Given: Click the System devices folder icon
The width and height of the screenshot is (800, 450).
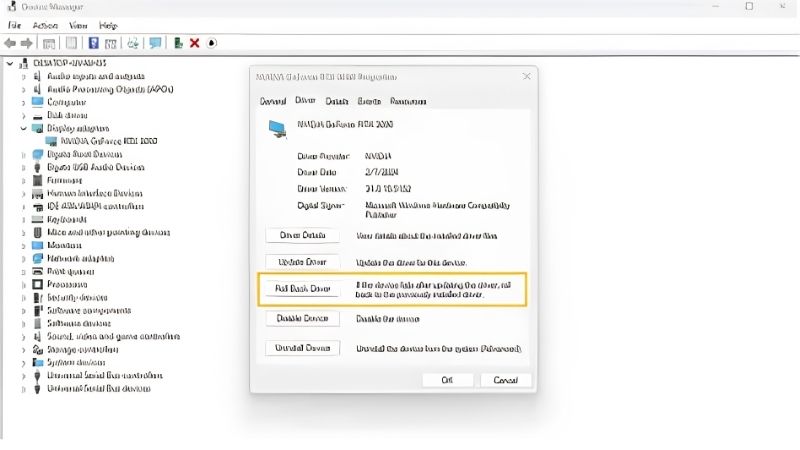Looking at the screenshot, I should click(x=37, y=362).
